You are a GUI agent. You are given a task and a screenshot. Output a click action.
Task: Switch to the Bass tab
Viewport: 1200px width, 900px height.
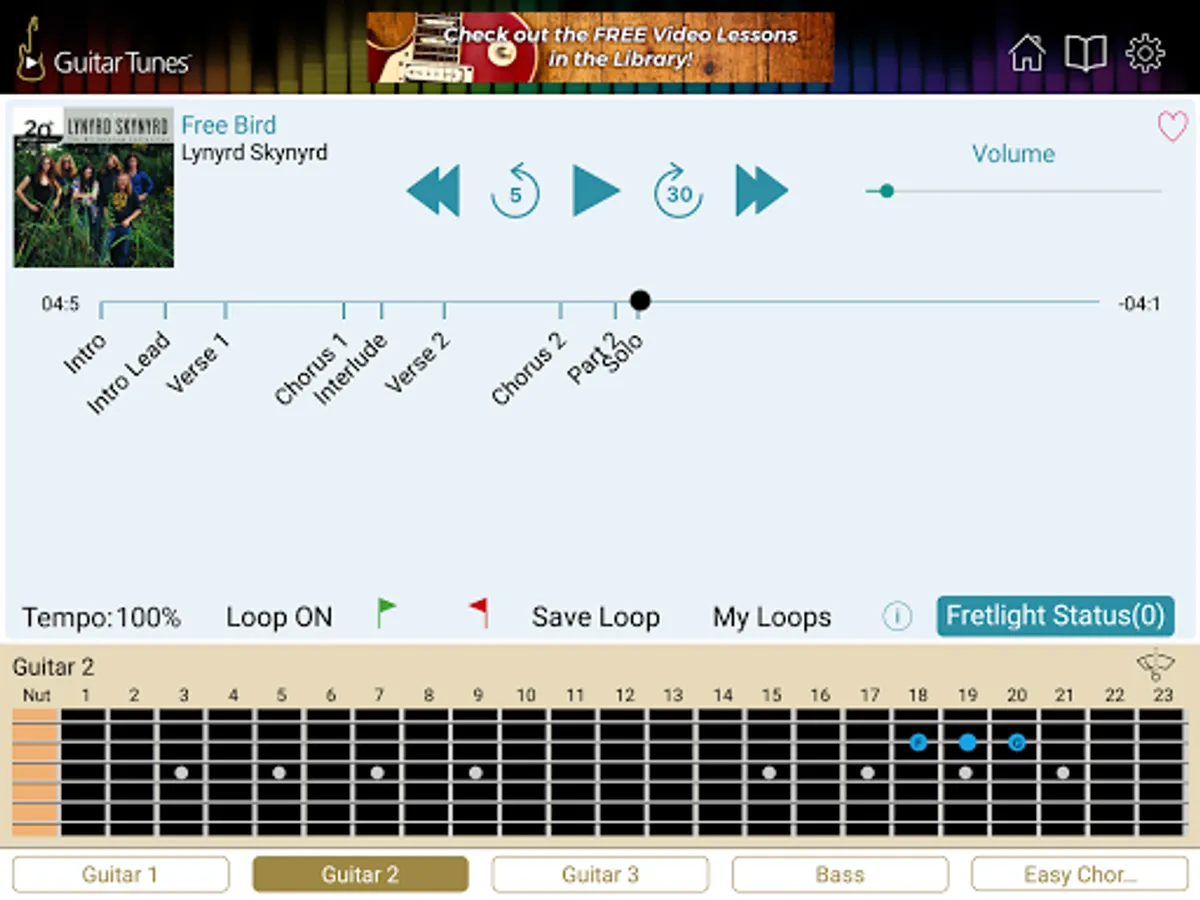pos(840,875)
